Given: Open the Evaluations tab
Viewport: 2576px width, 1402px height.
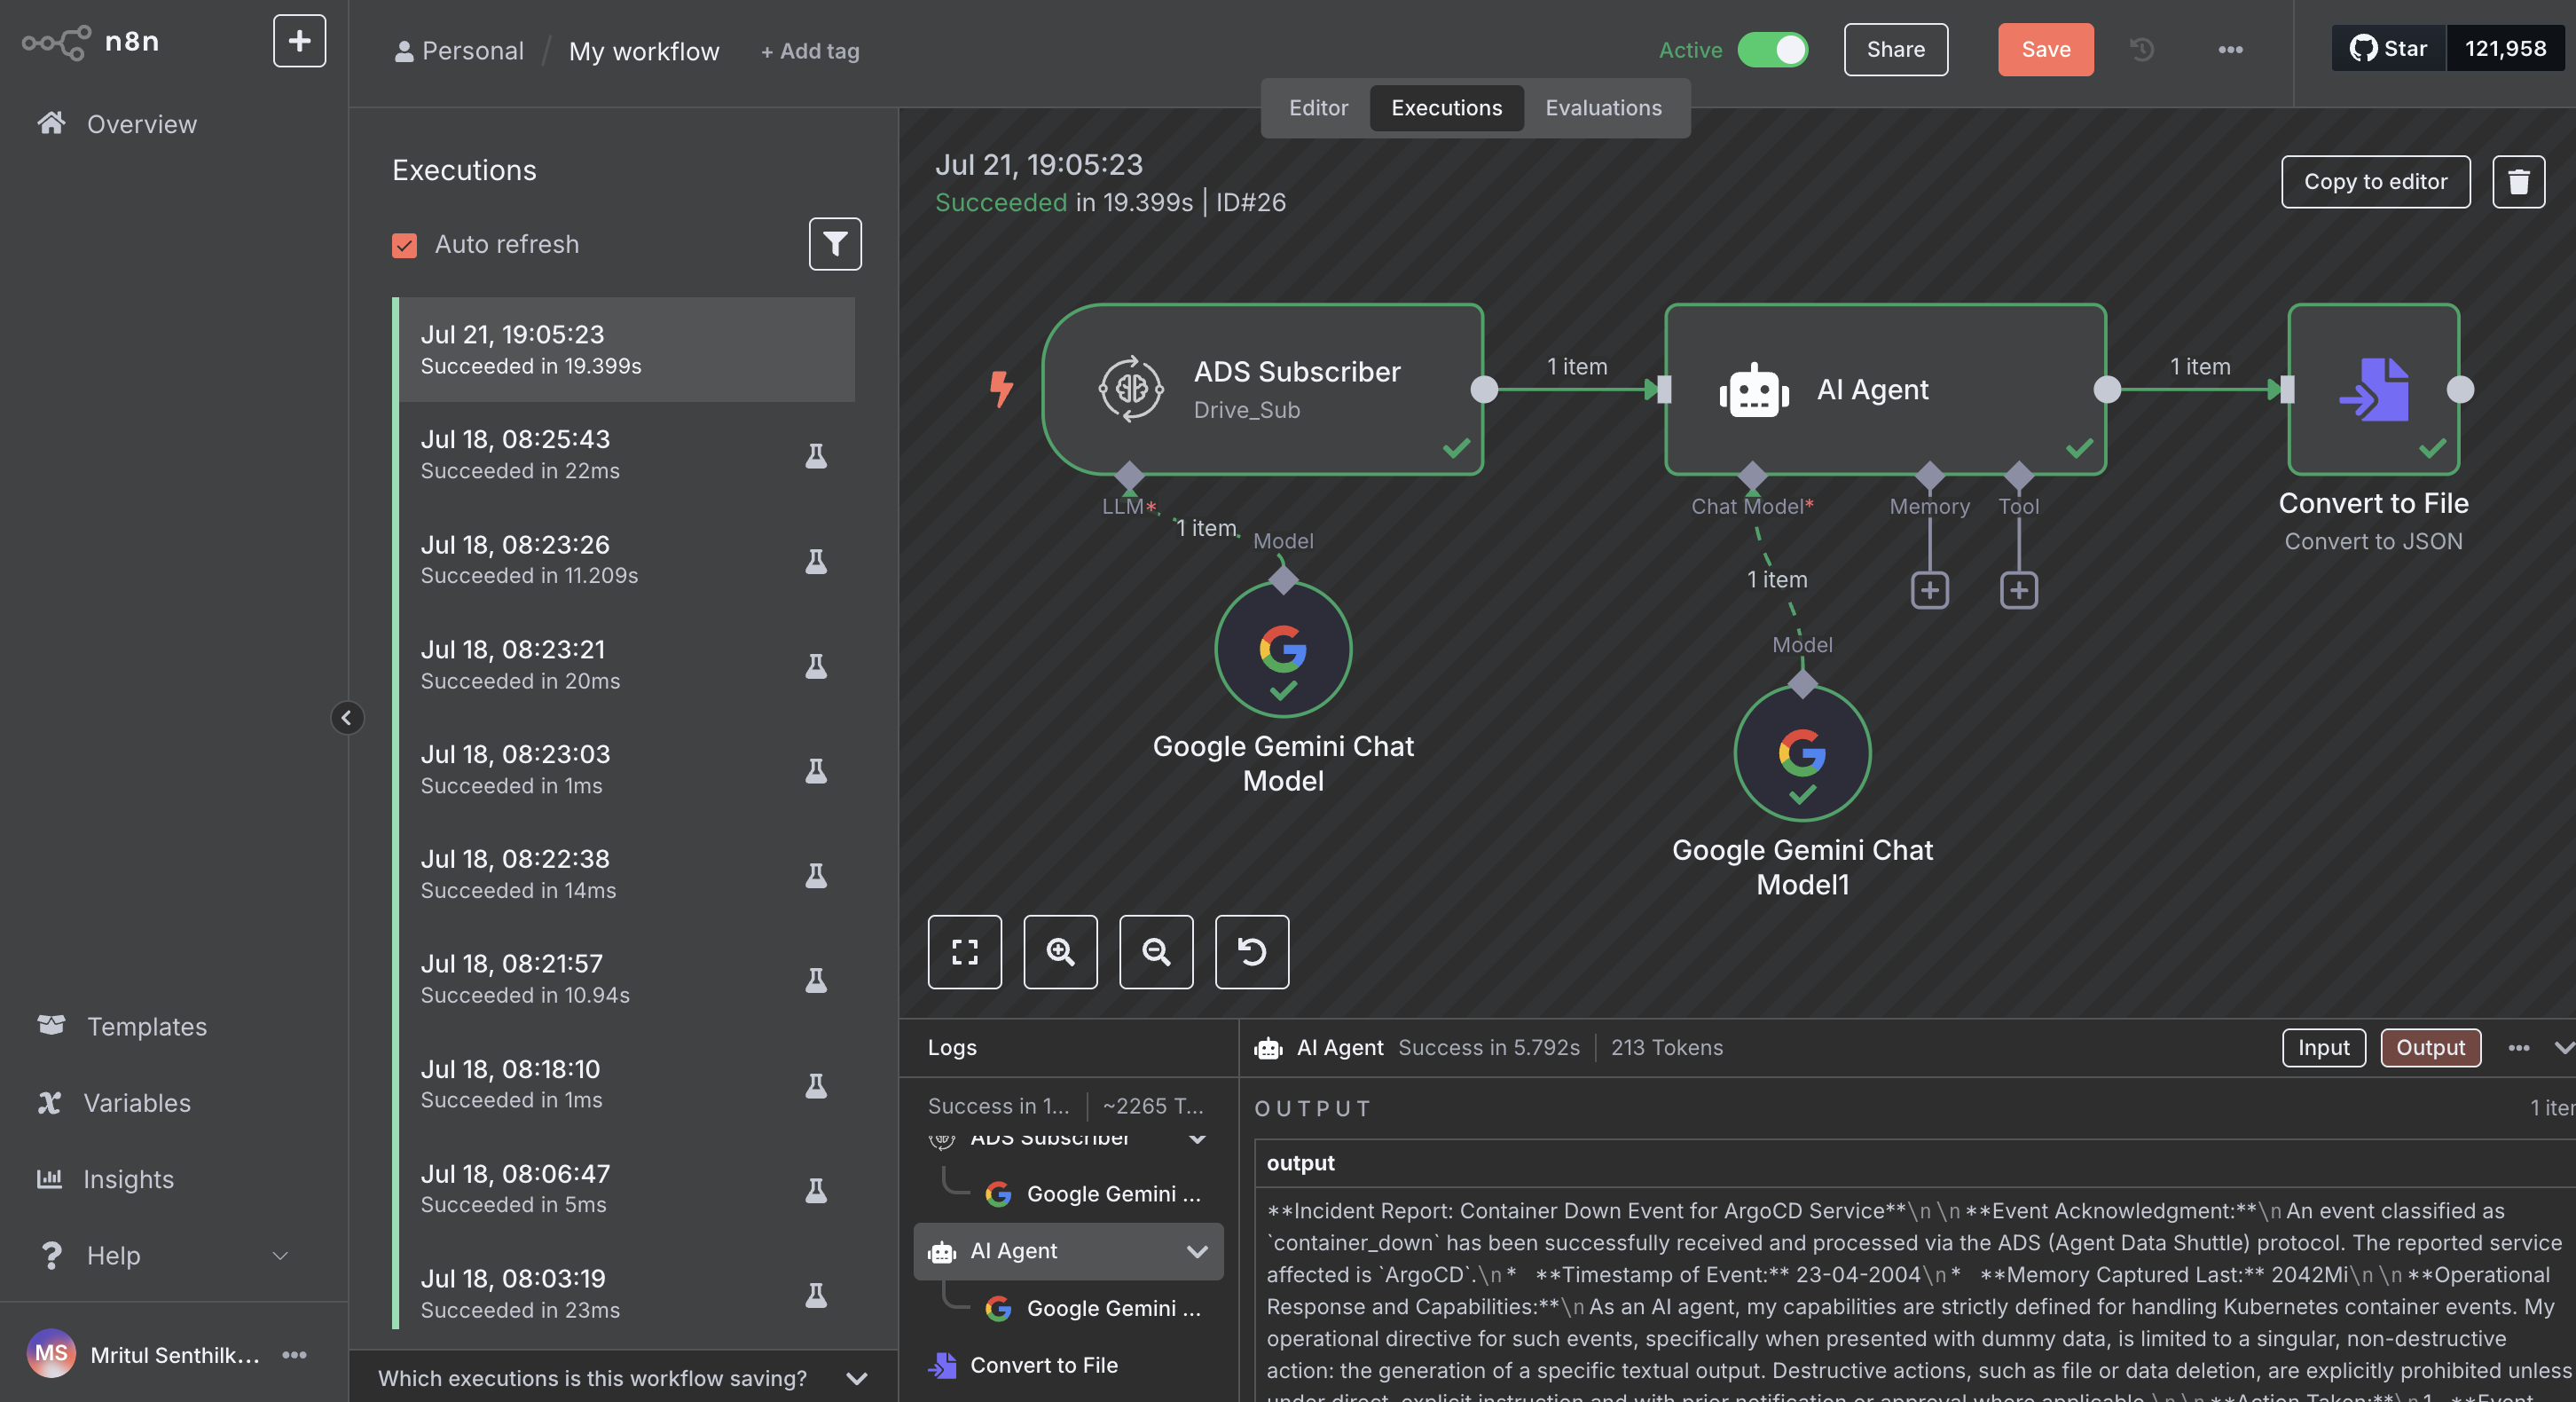Looking at the screenshot, I should tap(1602, 108).
